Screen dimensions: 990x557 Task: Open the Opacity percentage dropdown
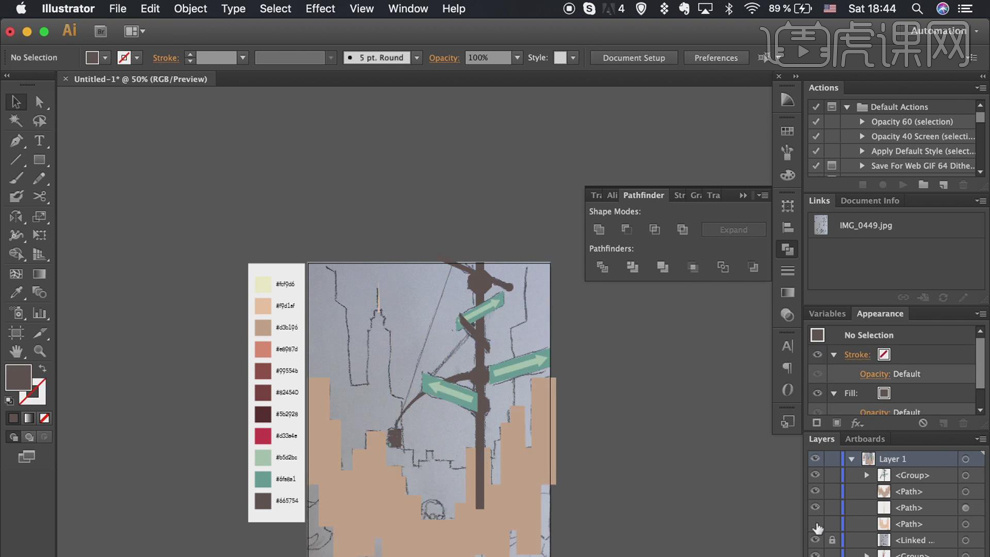point(517,58)
